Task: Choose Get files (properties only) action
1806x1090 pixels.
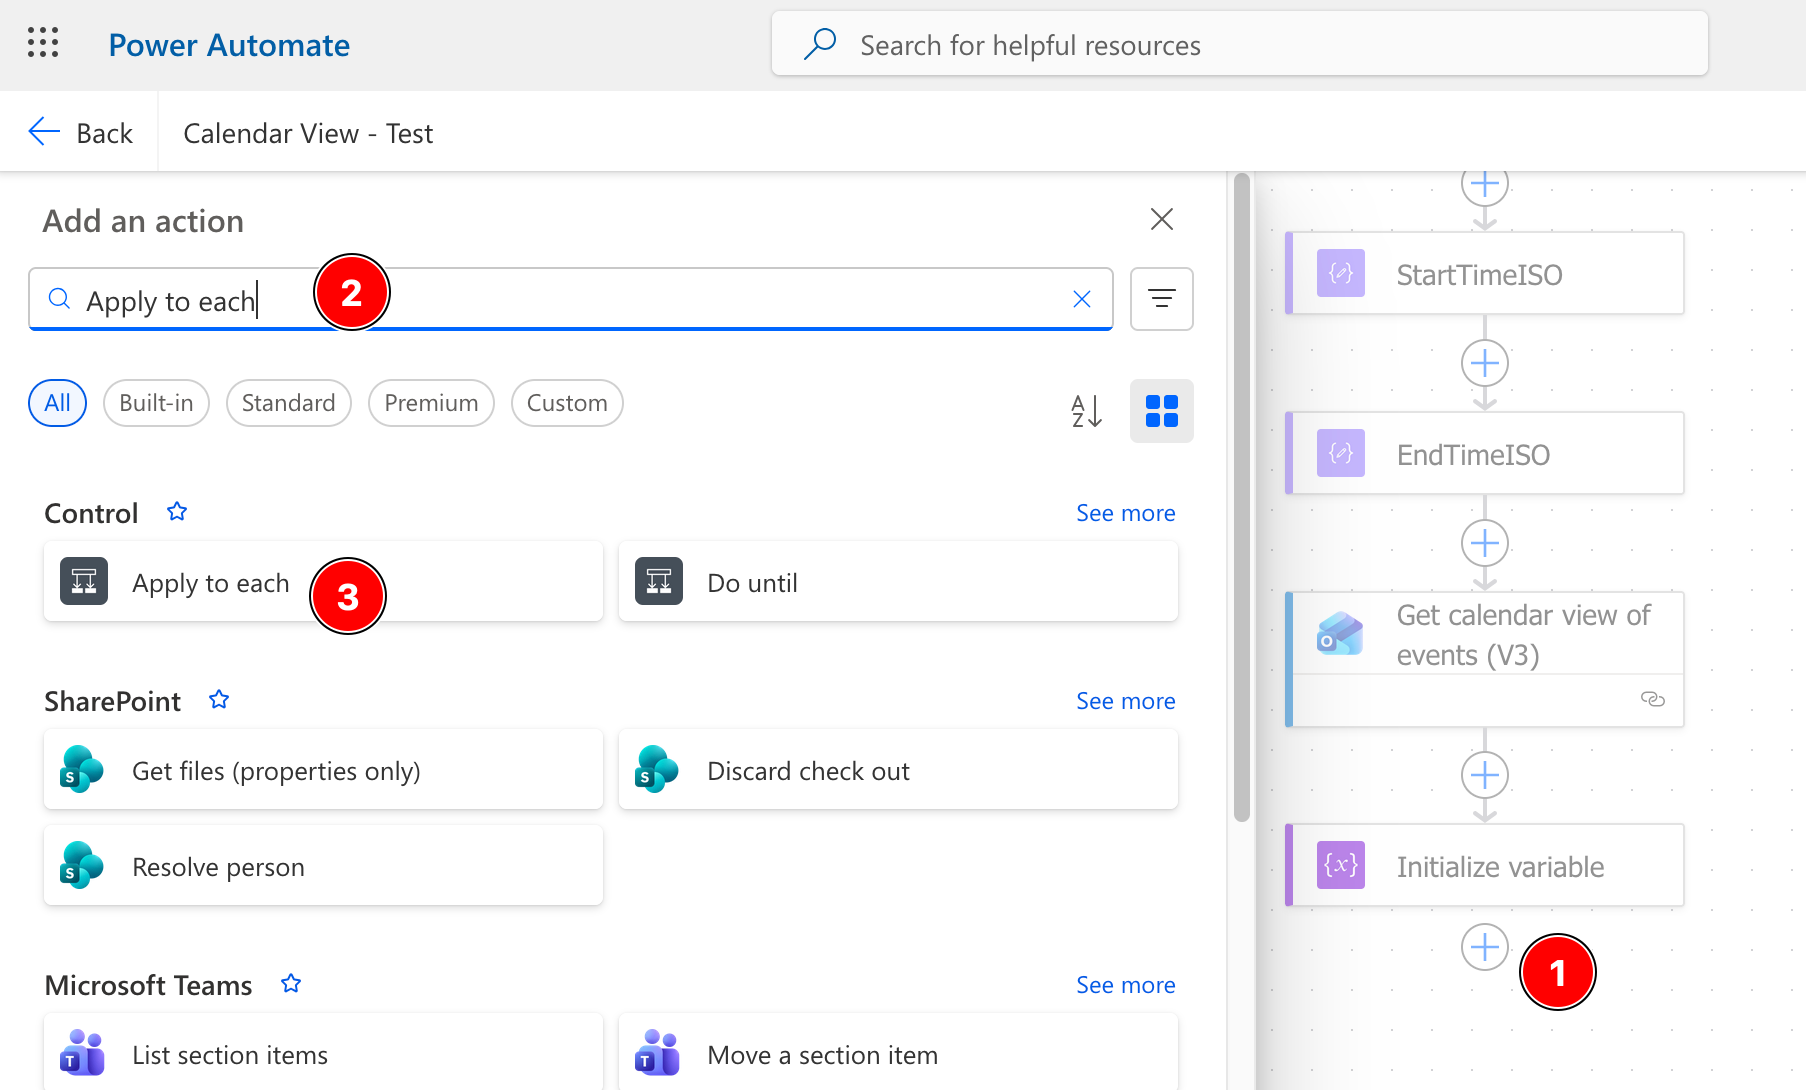Action: [323, 770]
